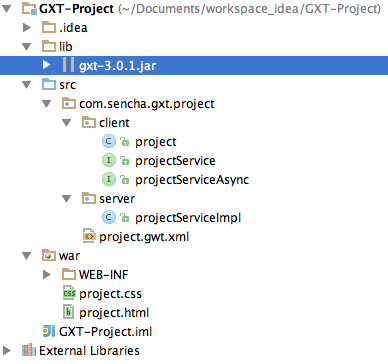Screen dimensions: 388x364
Task: Click the class icon beside projectServiceImpl
Action: click(109, 218)
